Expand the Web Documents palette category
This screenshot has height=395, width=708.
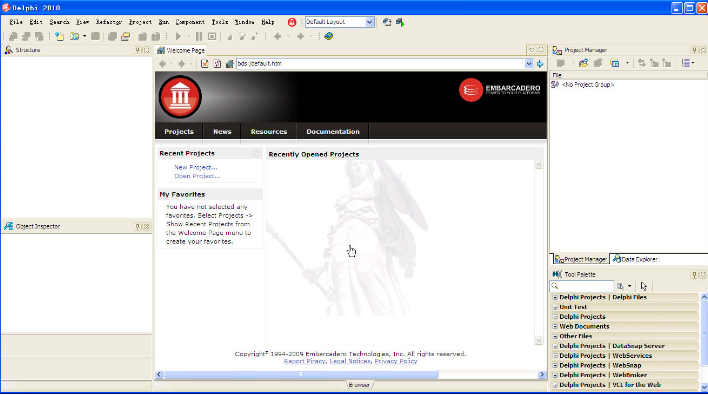(555, 327)
